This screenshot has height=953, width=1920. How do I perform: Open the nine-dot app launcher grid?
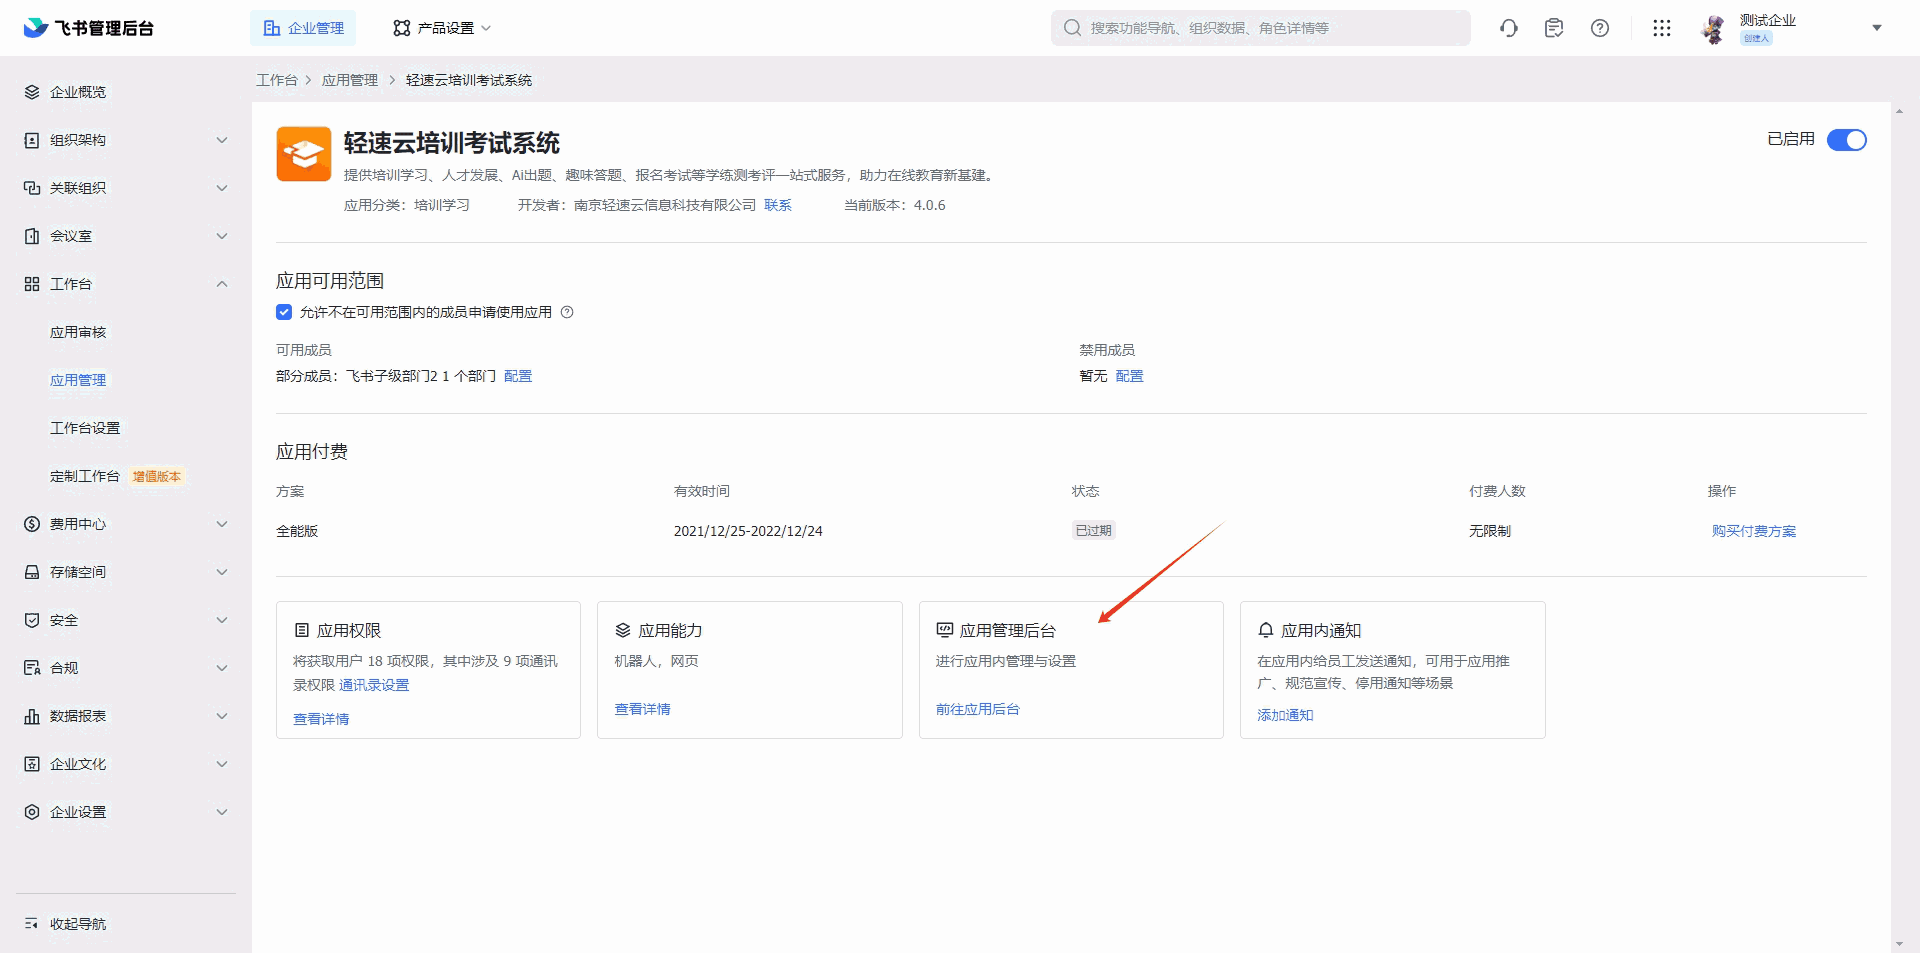click(x=1662, y=28)
